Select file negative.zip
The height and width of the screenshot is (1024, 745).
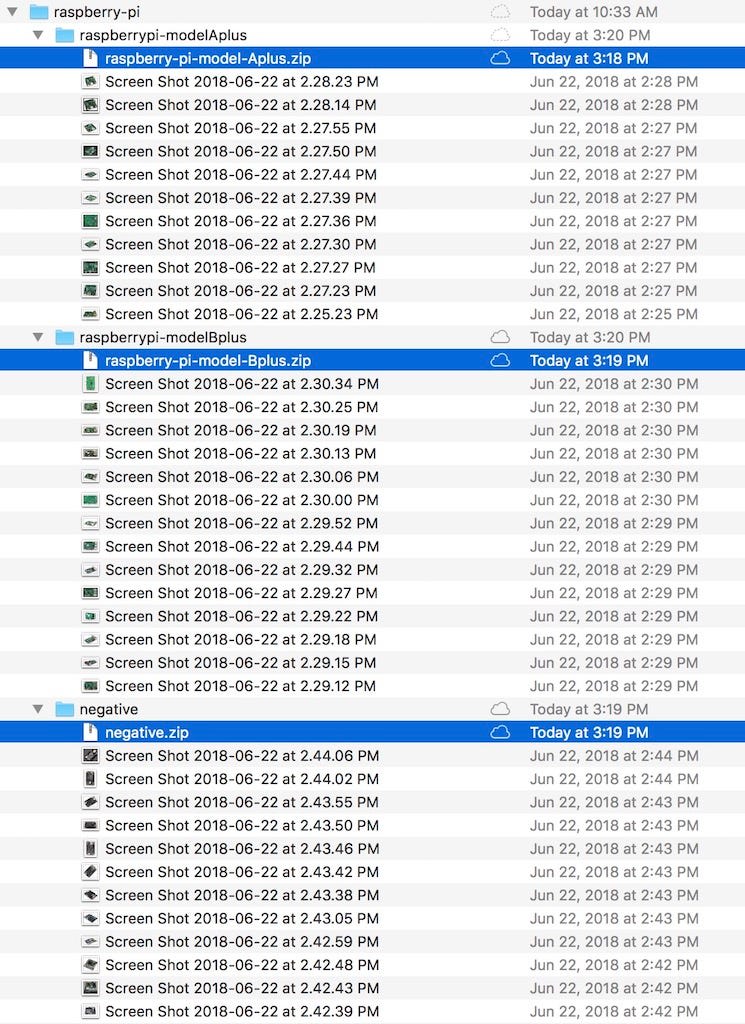[x=147, y=732]
